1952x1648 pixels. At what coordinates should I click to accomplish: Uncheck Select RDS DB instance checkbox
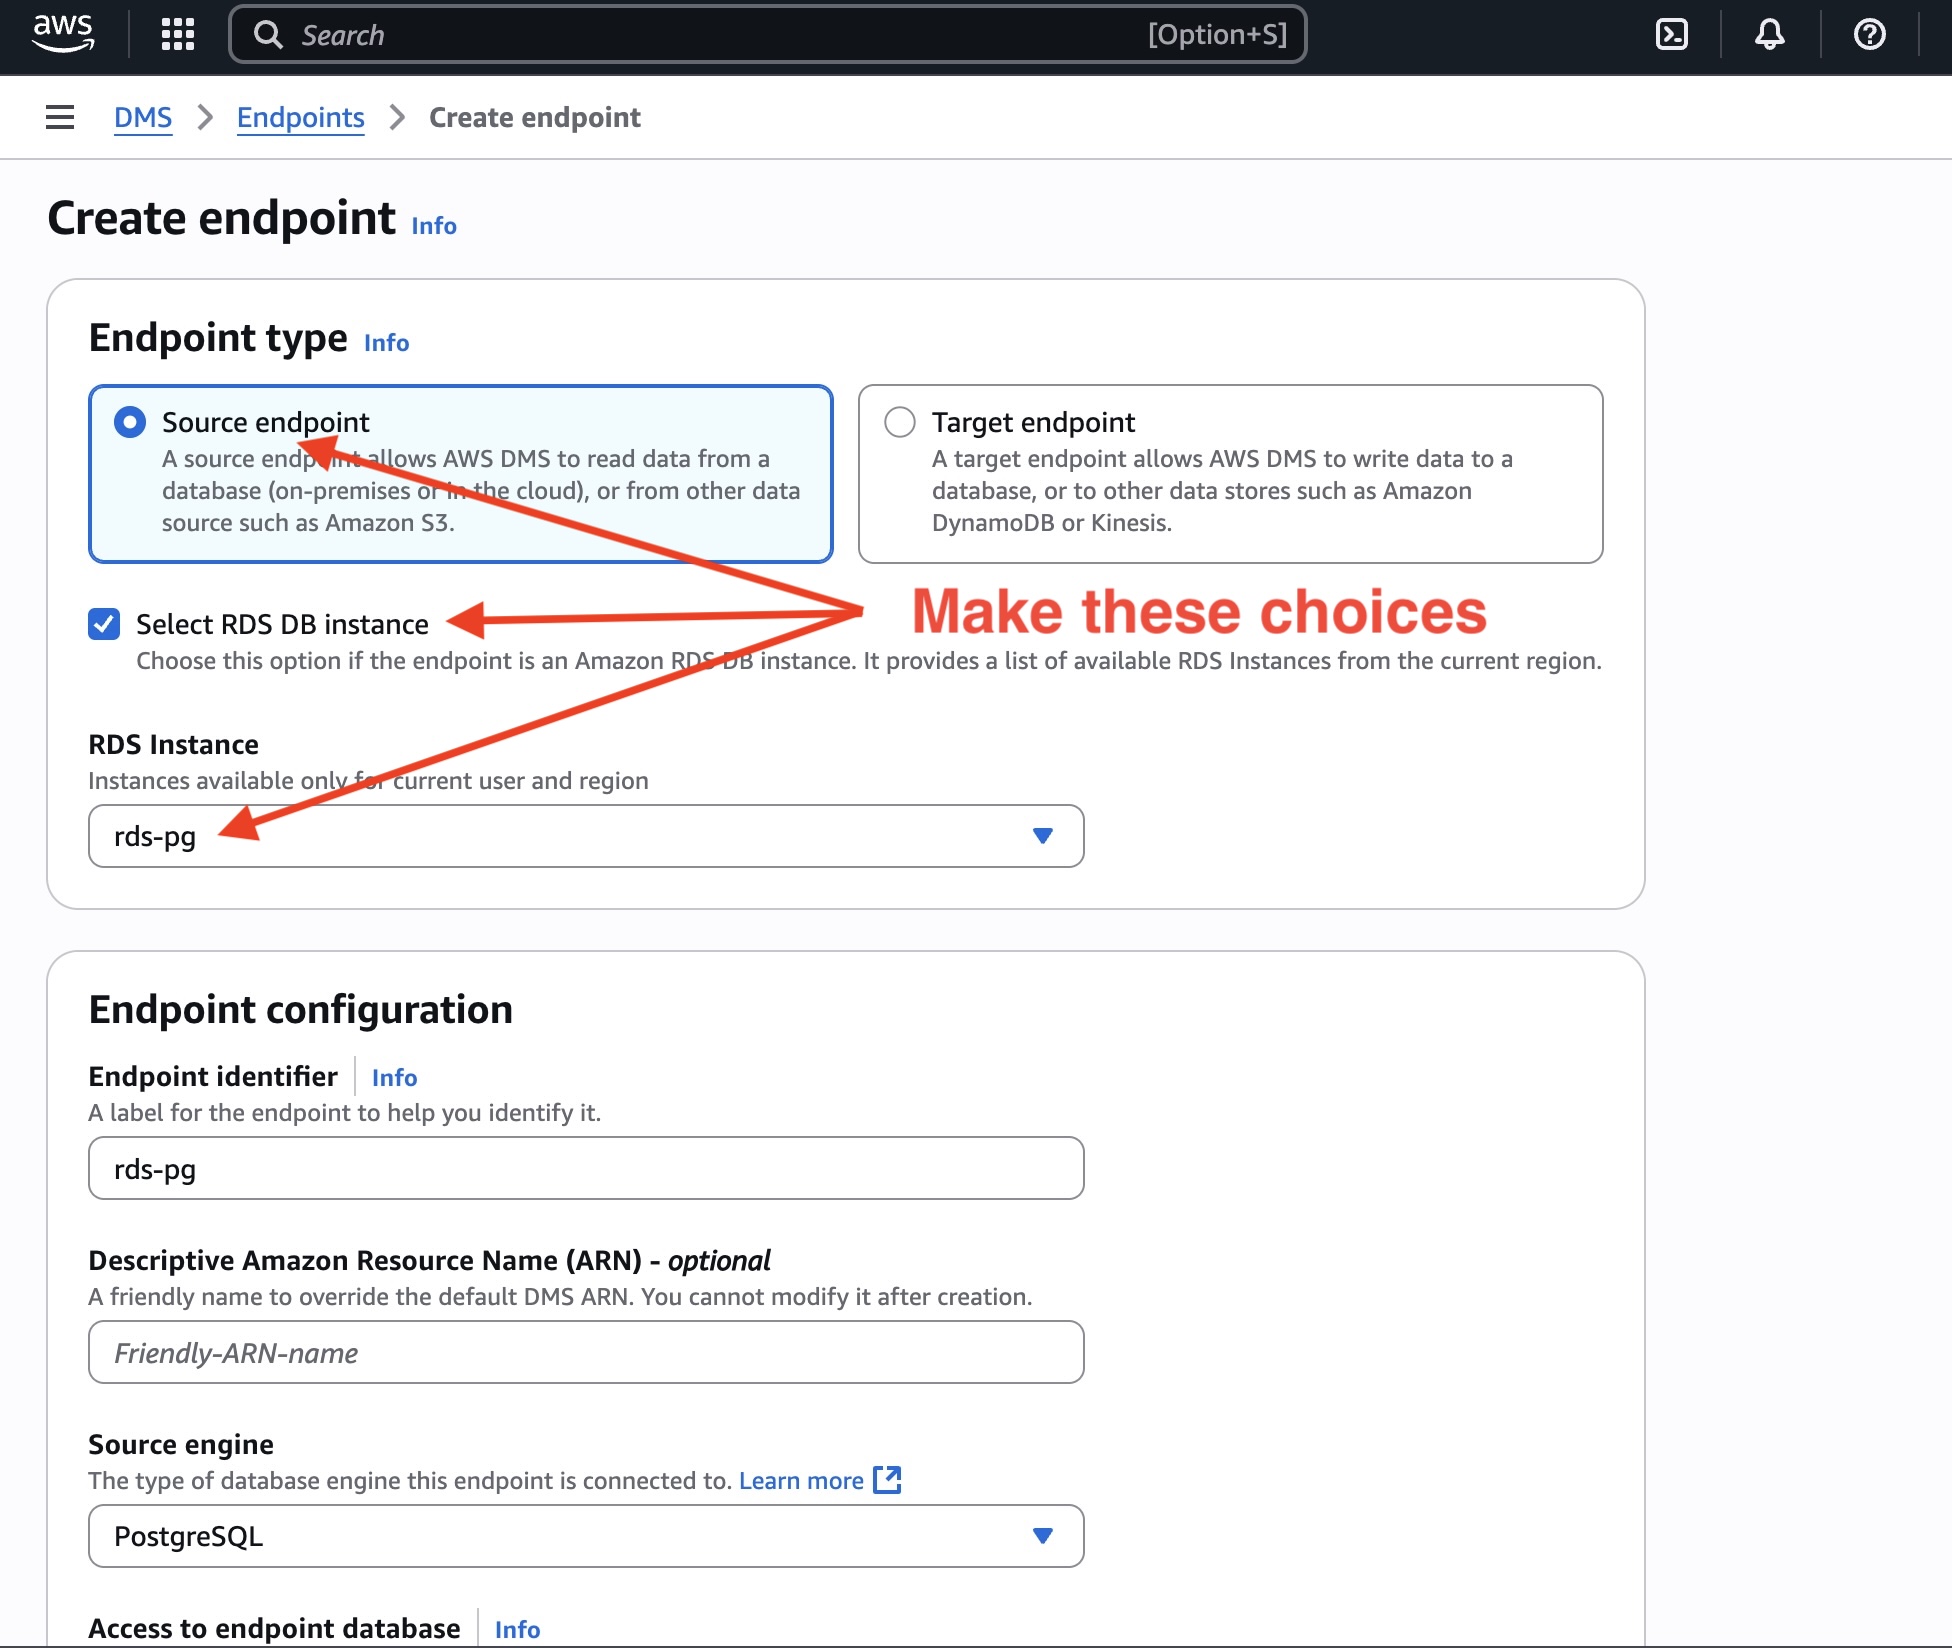click(x=104, y=624)
